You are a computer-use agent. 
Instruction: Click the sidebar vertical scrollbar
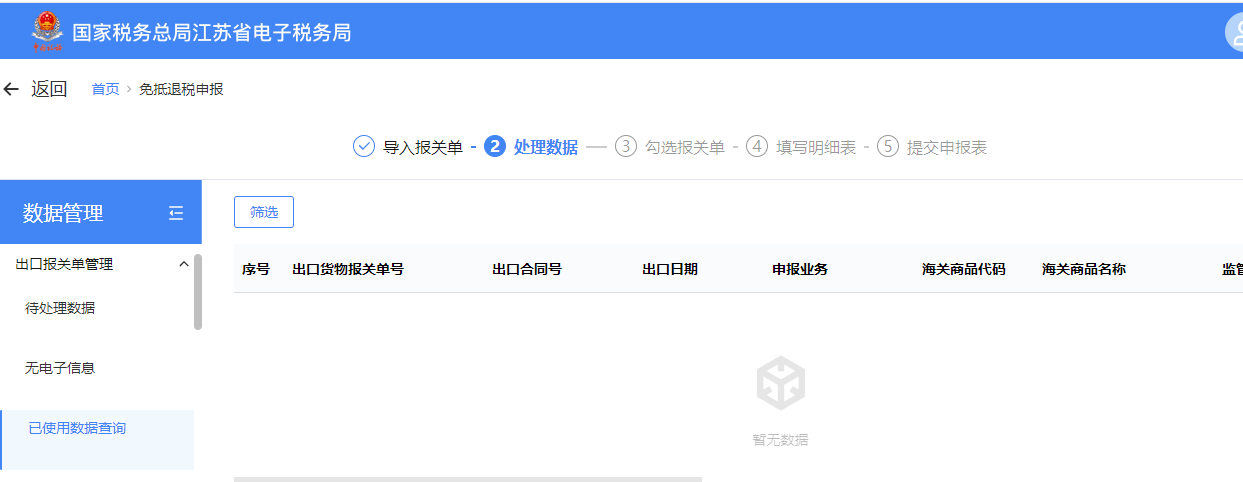coord(198,291)
